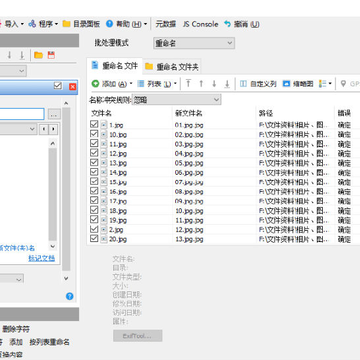Viewport: 360px width, 360px height.
Task: Switch to the 重命名 文件 tab
Action: pos(115,66)
